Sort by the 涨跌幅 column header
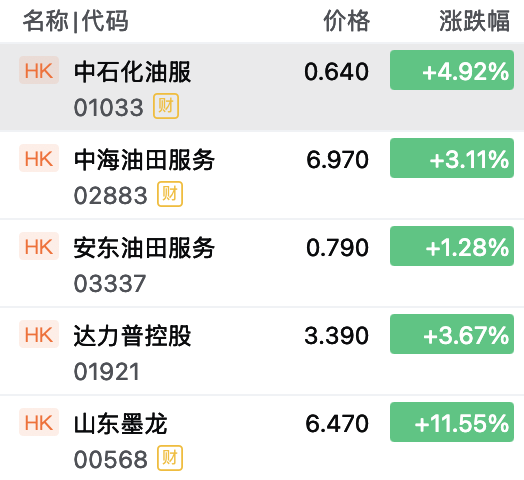This screenshot has height=480, width=524. pos(474,21)
